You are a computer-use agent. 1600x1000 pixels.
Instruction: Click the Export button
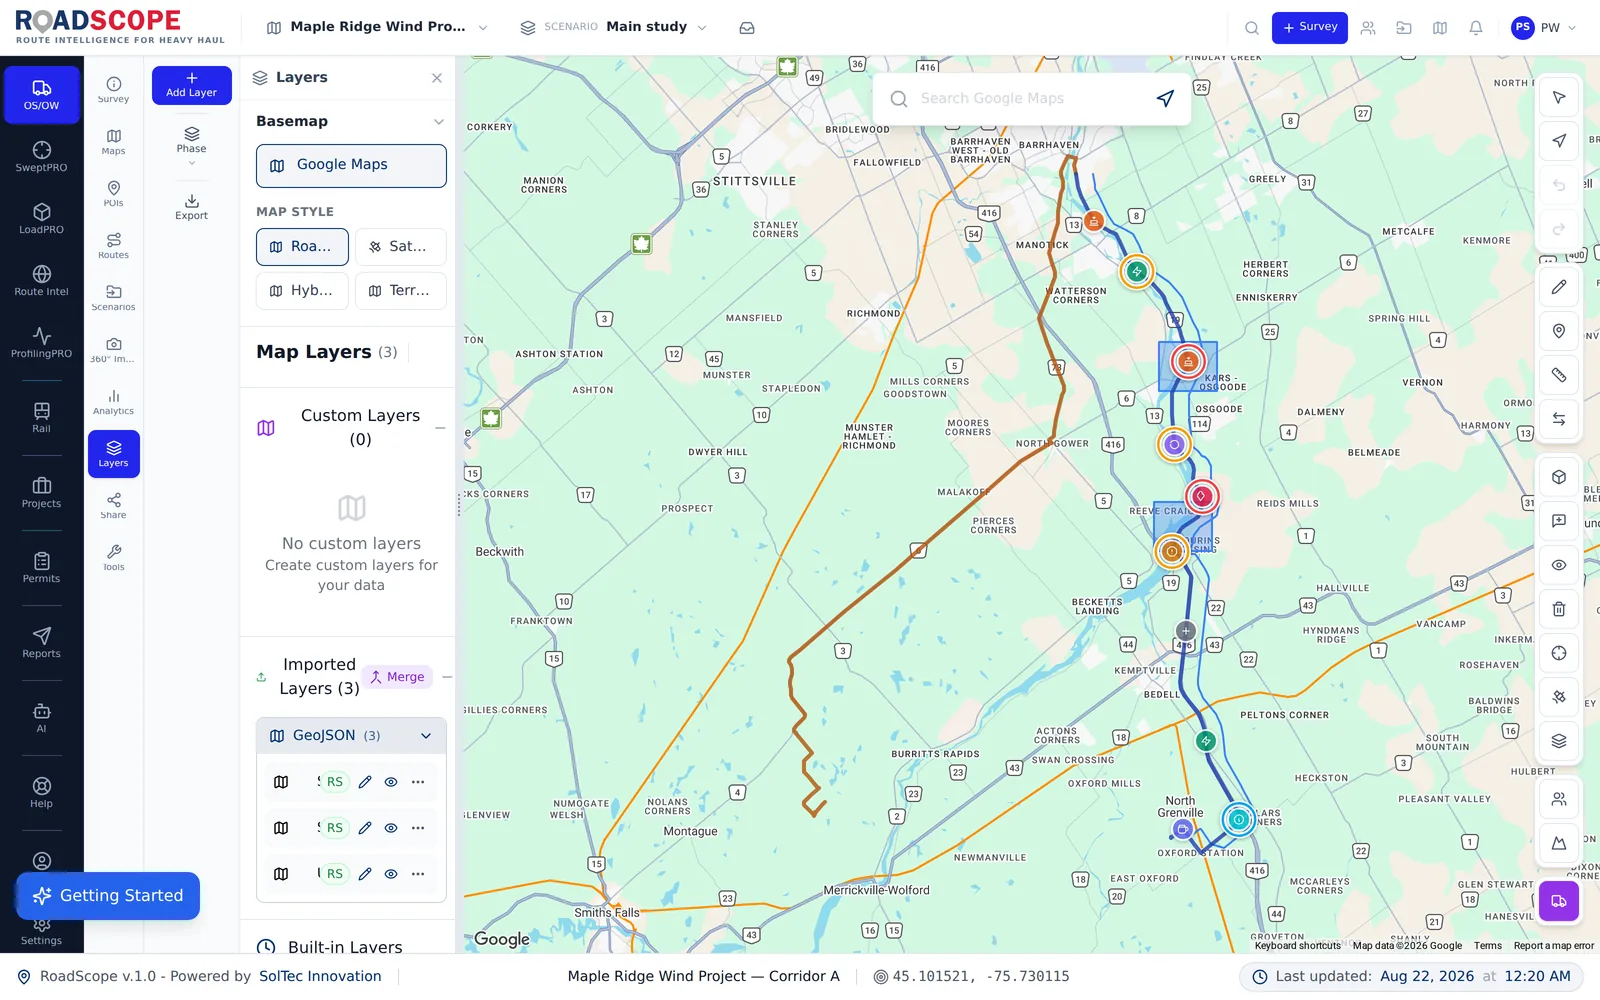pos(192,207)
